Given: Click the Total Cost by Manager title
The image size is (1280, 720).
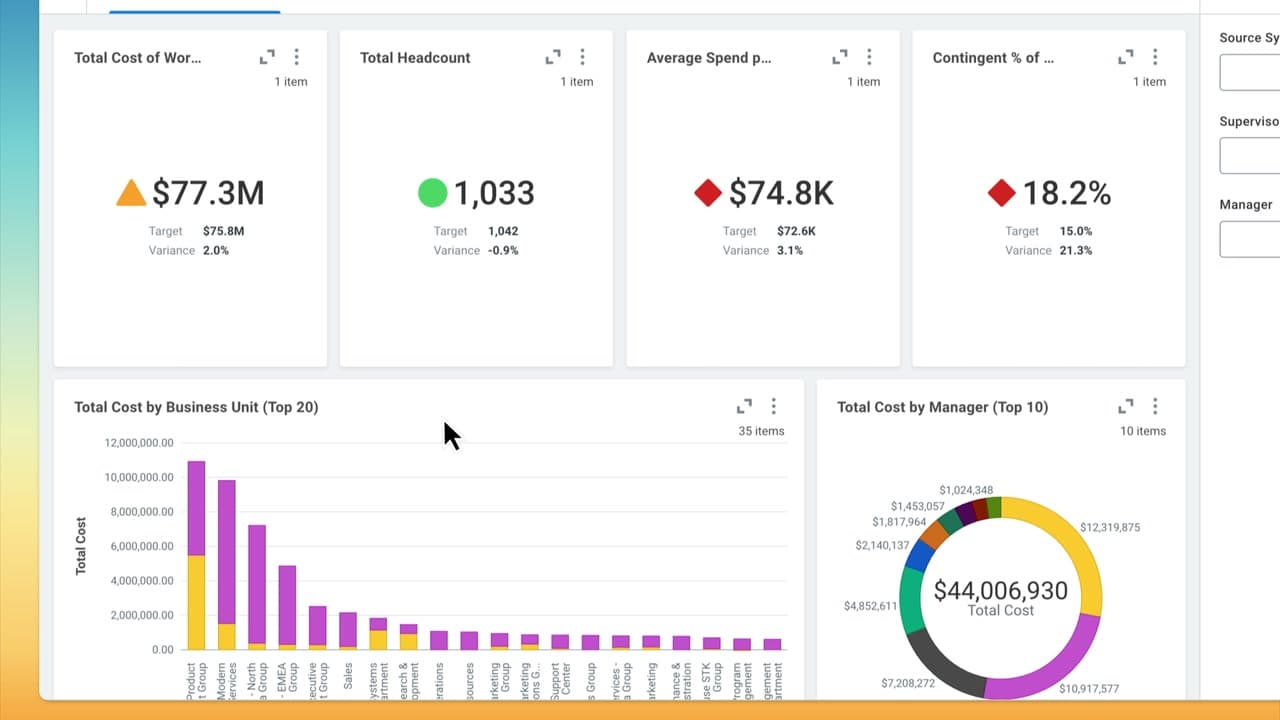Looking at the screenshot, I should (x=943, y=407).
